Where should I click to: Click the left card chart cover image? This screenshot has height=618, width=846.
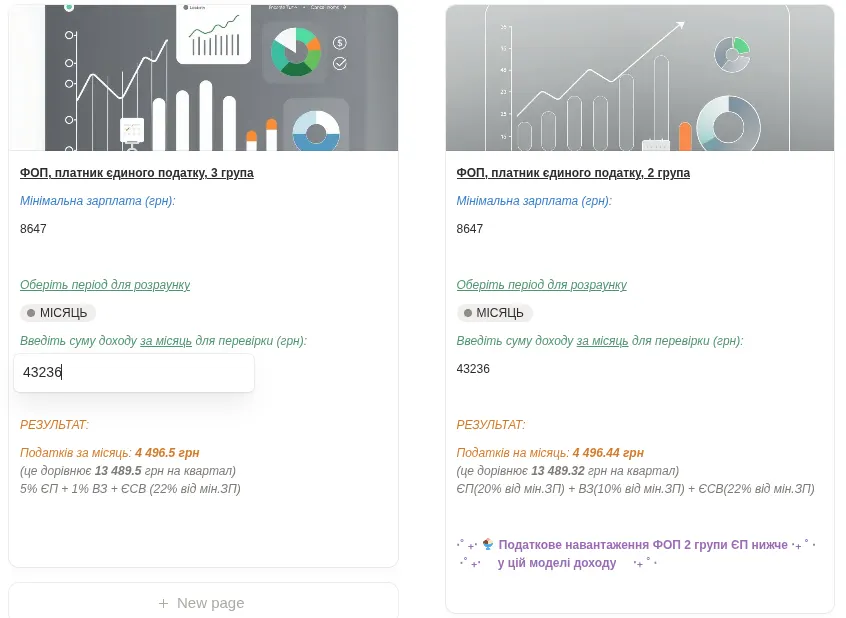[203, 78]
